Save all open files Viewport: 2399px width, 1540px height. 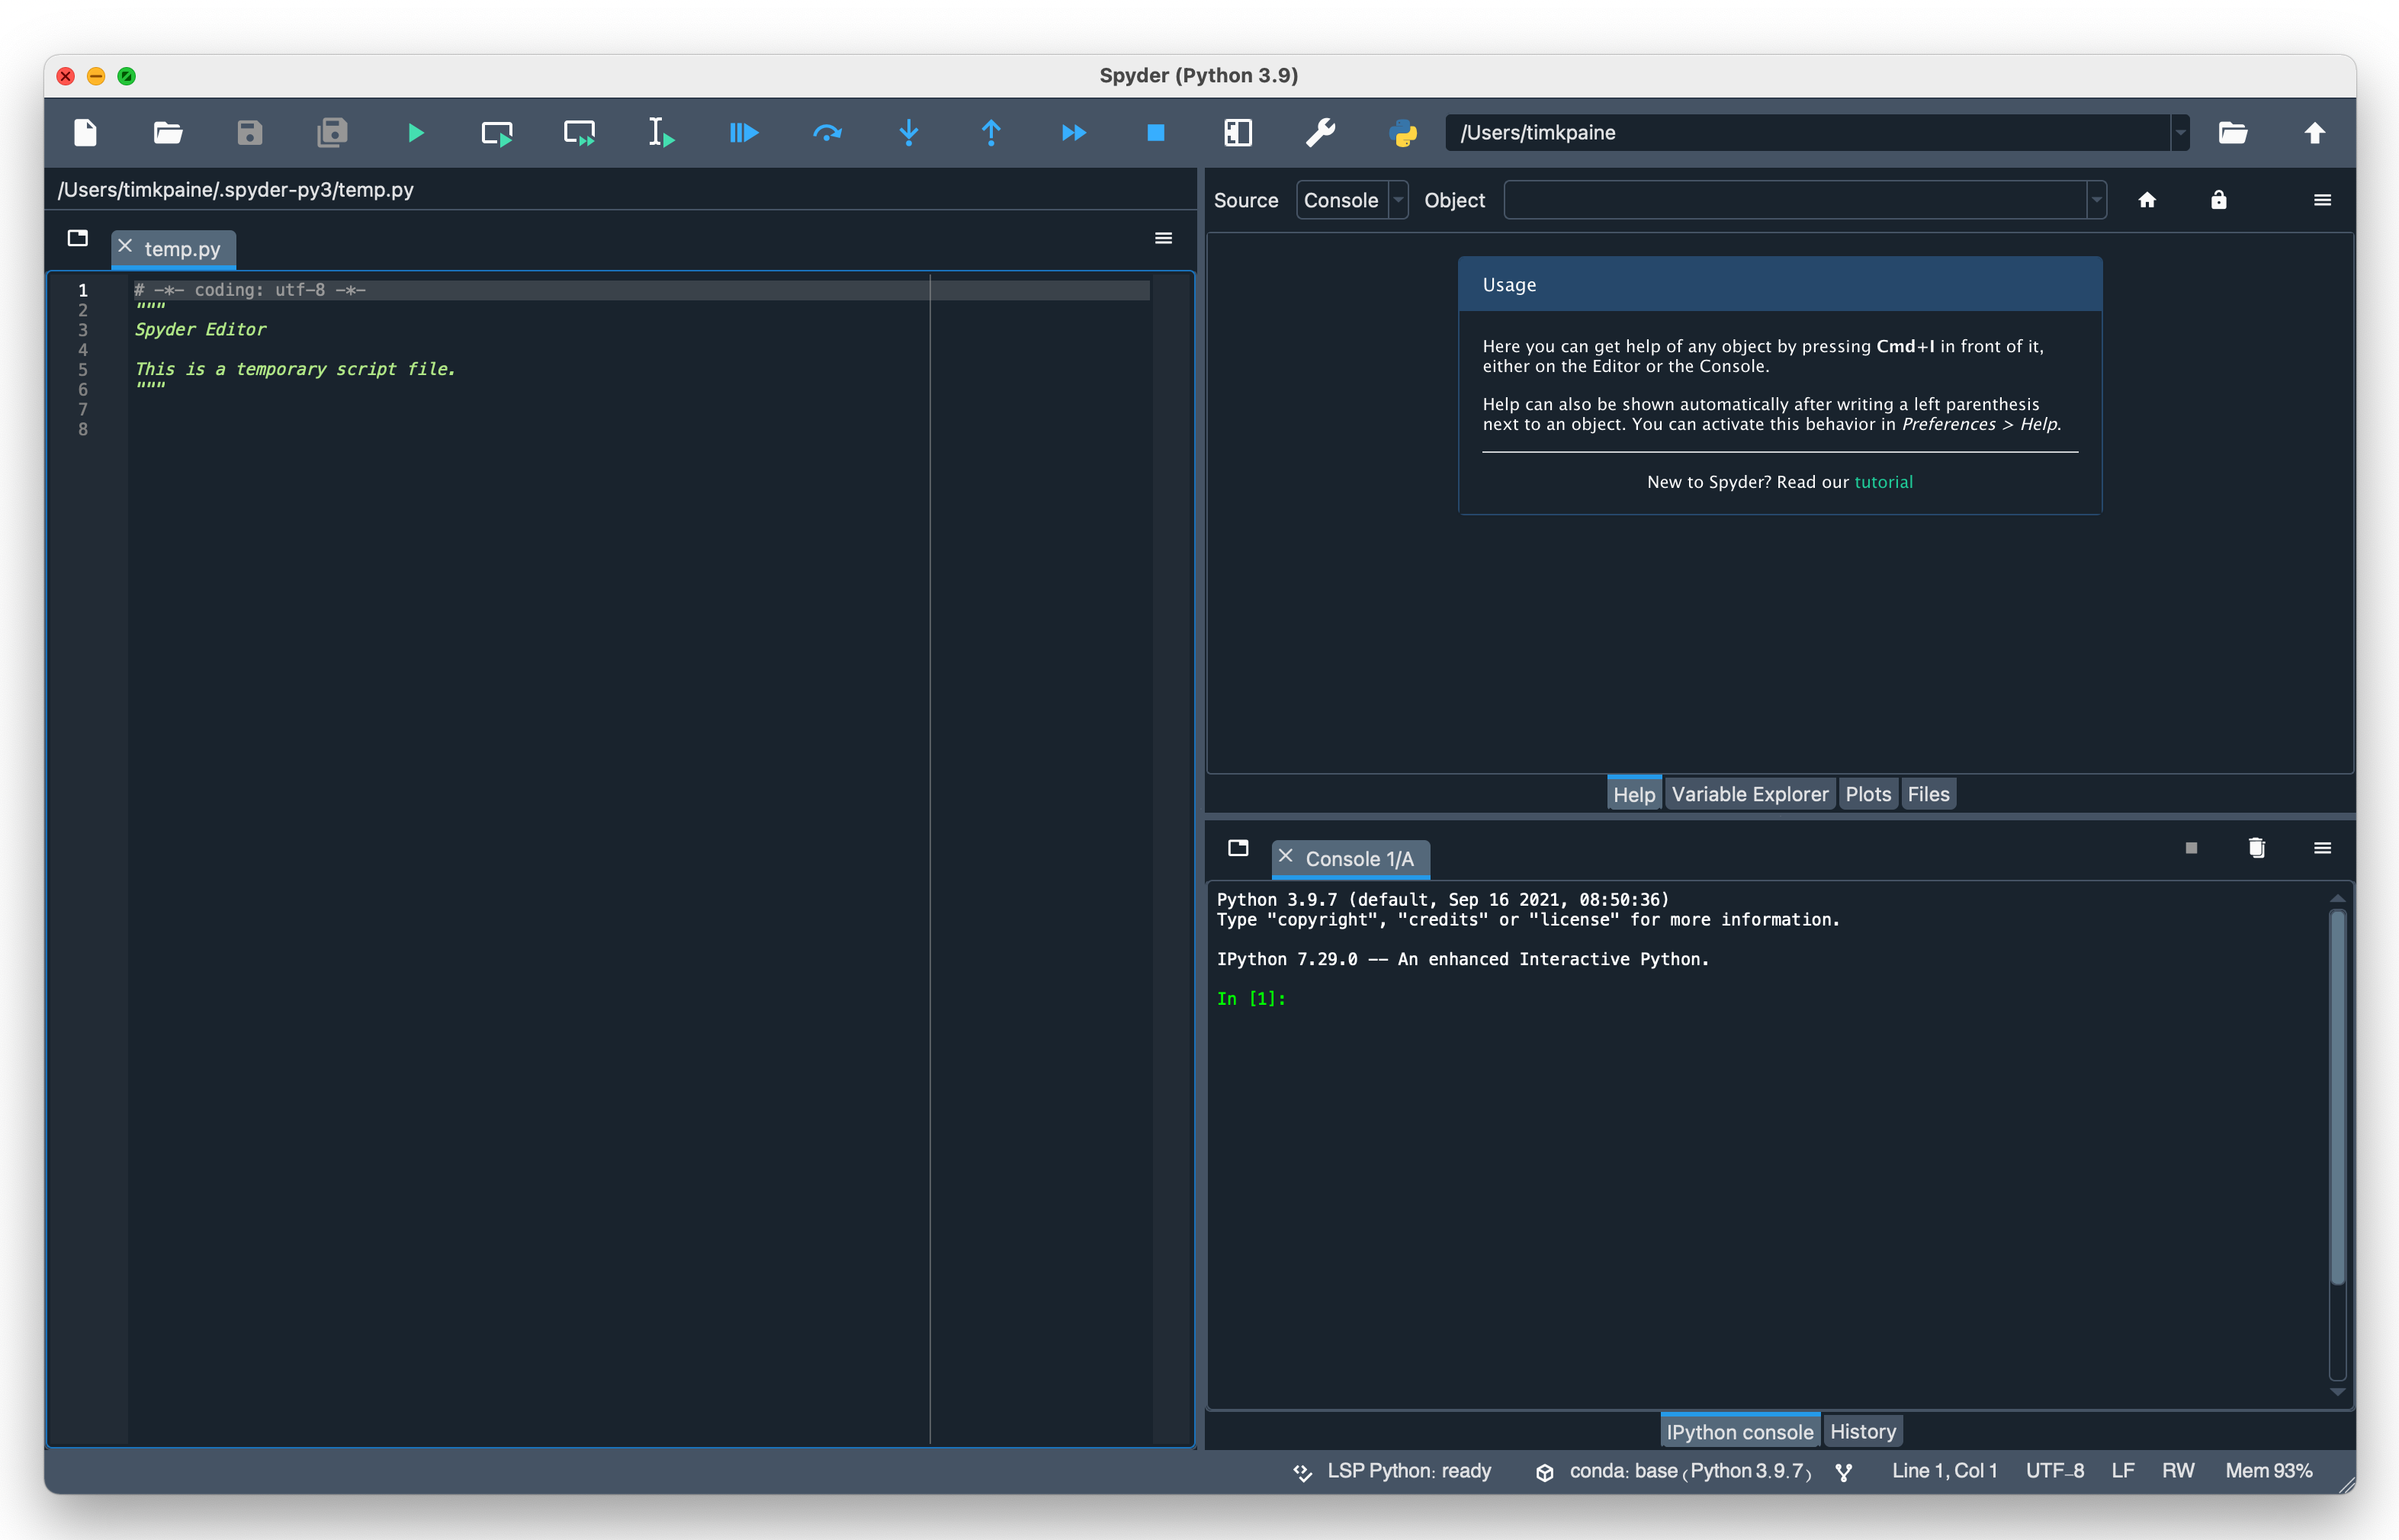331,132
